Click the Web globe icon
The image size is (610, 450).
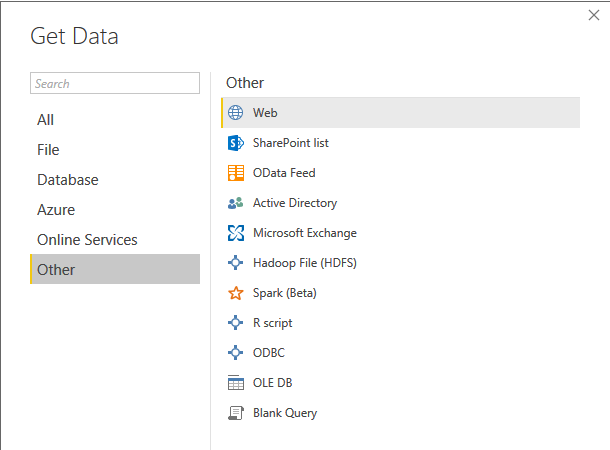[235, 113]
